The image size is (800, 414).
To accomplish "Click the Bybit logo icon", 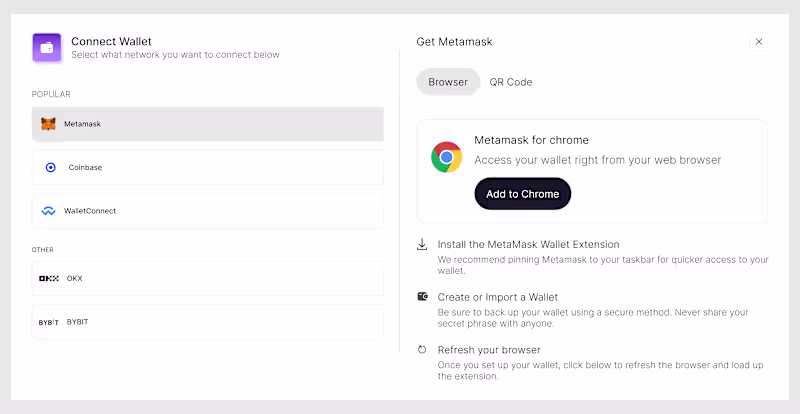I will click(48, 322).
